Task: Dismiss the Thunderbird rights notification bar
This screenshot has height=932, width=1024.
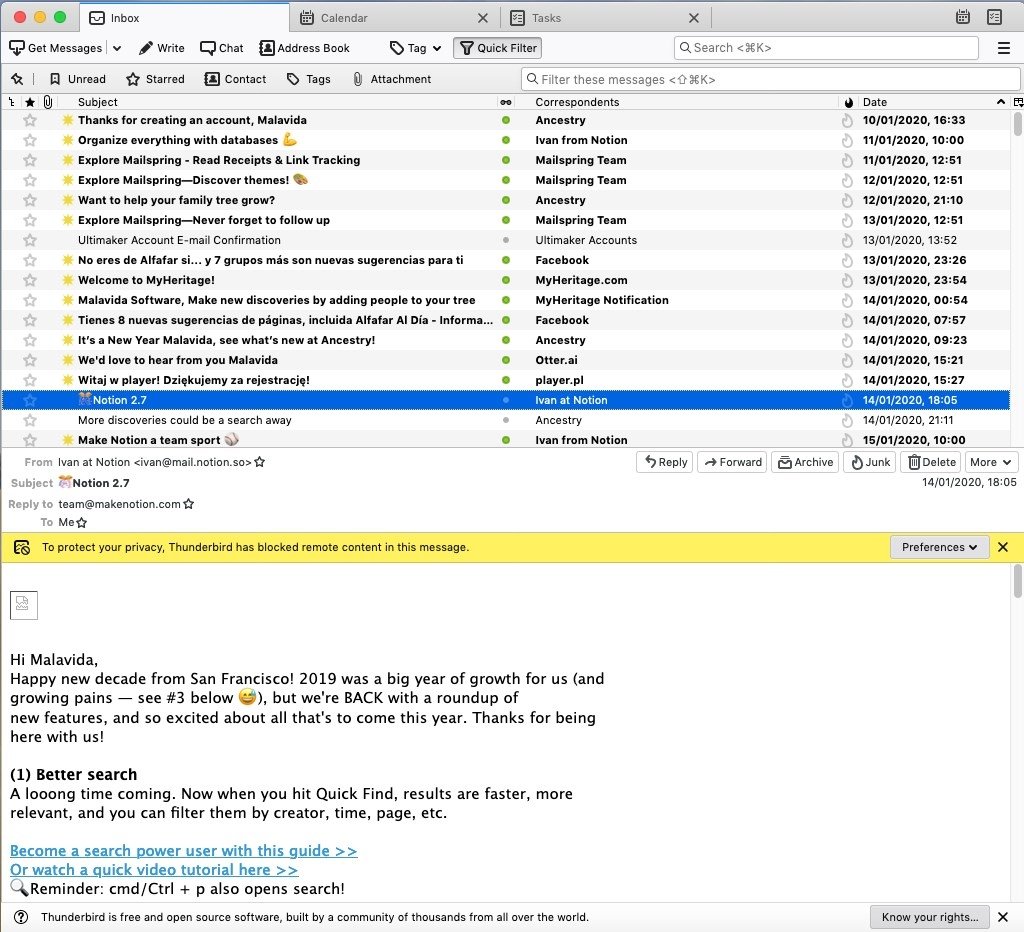Action: [1003, 917]
